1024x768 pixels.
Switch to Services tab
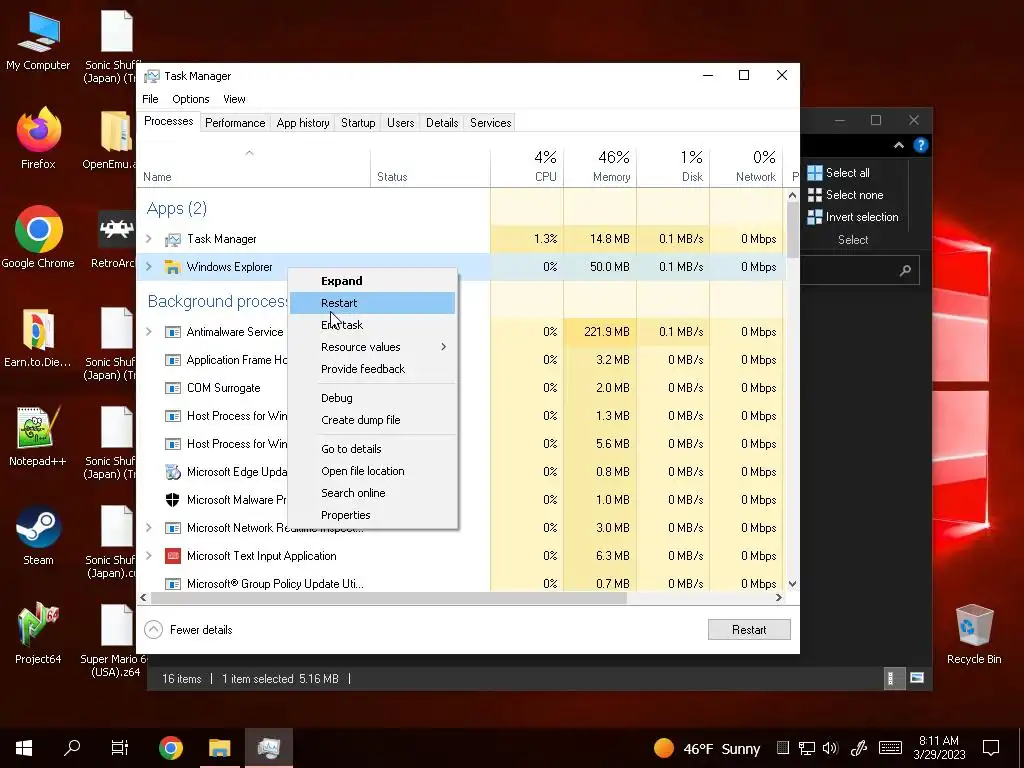click(490, 123)
